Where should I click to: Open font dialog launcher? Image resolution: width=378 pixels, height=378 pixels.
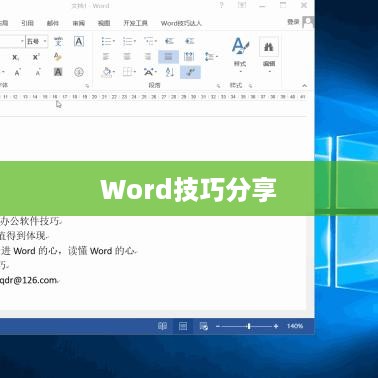(x=87, y=86)
